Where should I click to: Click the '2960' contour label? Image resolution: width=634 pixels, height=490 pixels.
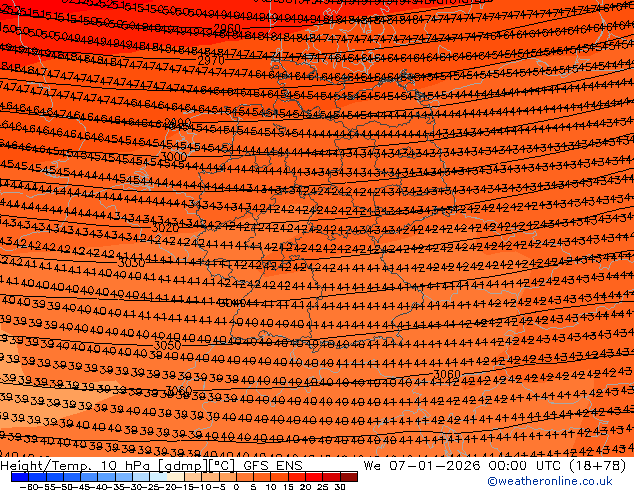tap(226, 29)
